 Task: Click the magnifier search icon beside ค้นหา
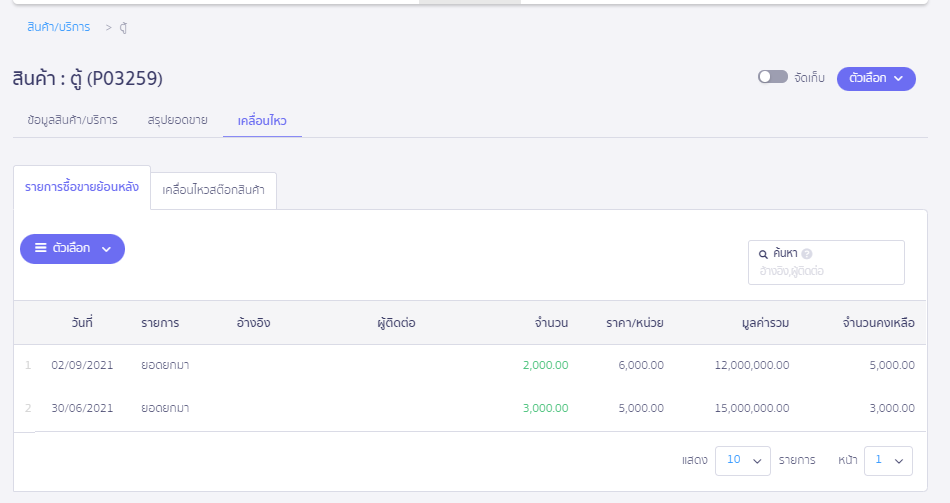764,254
